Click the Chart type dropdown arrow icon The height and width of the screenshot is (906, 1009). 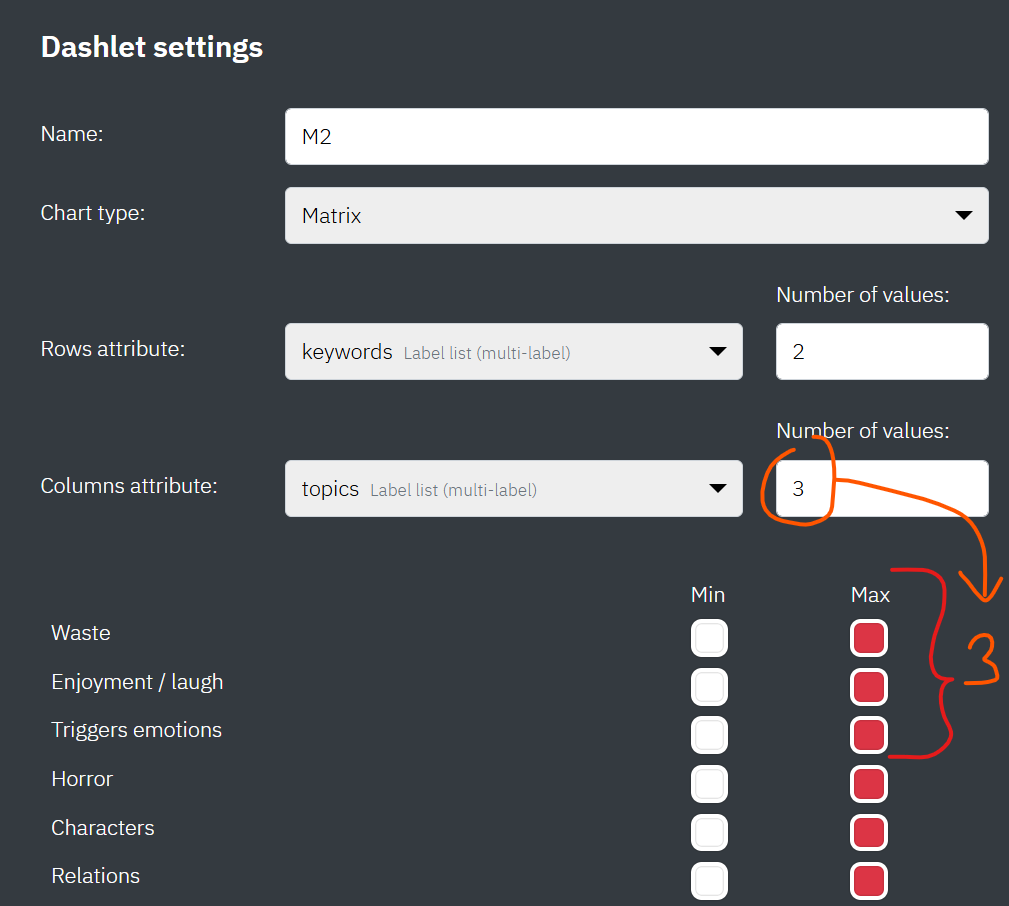(x=963, y=215)
